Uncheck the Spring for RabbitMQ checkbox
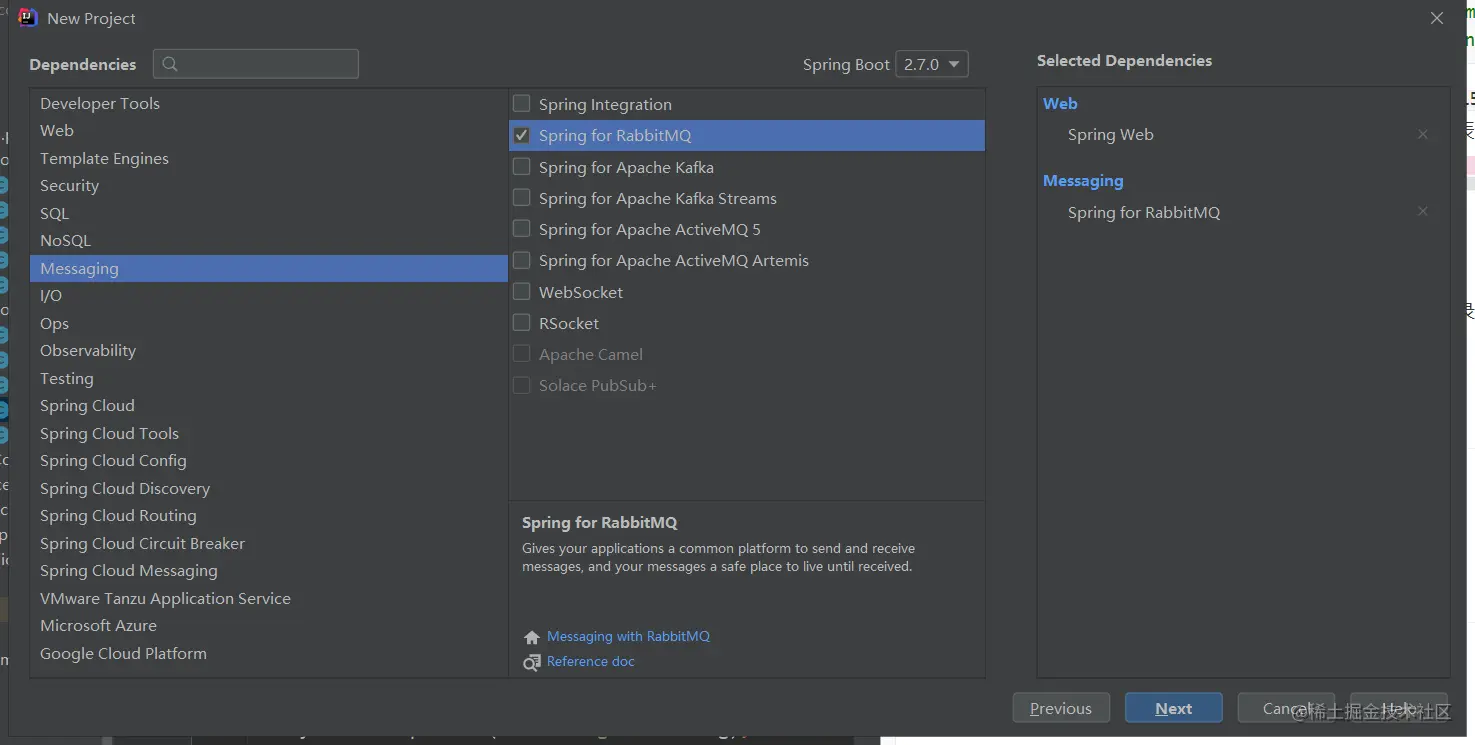This screenshot has height=745, width=1475. [x=521, y=135]
